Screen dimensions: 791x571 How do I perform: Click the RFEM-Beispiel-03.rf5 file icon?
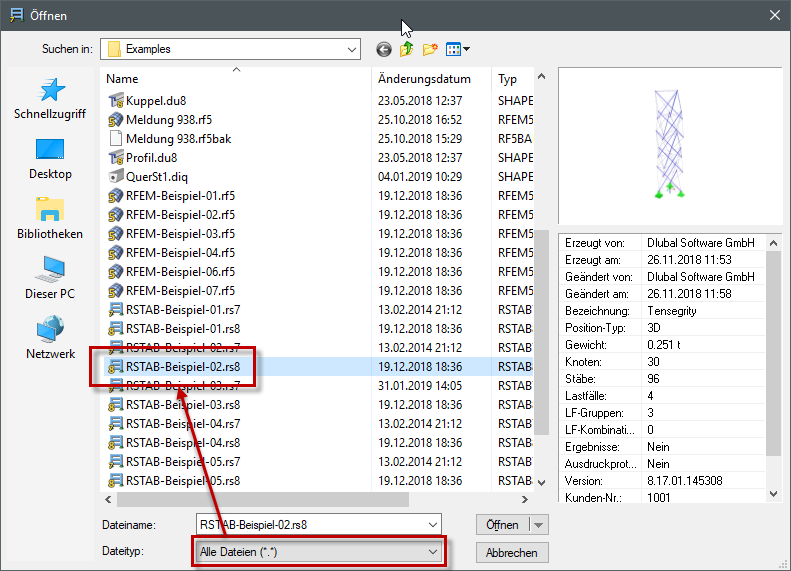tap(116, 234)
